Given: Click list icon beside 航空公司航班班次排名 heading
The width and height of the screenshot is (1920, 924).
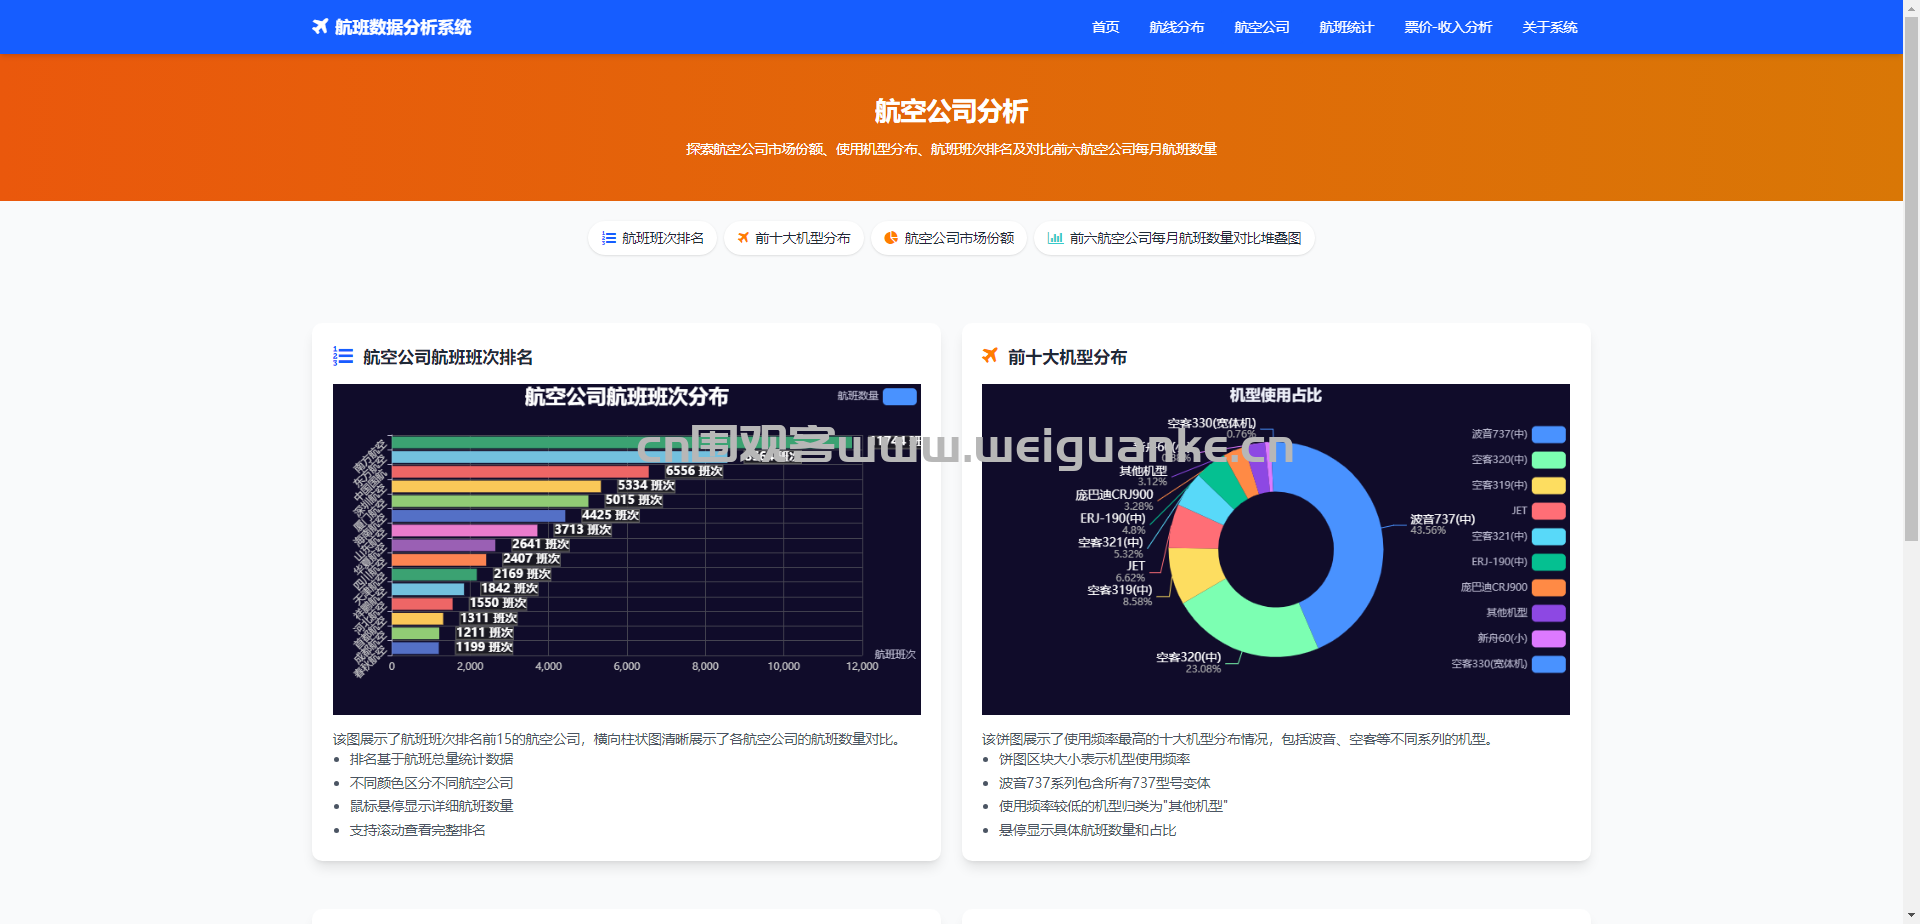Looking at the screenshot, I should (x=343, y=356).
